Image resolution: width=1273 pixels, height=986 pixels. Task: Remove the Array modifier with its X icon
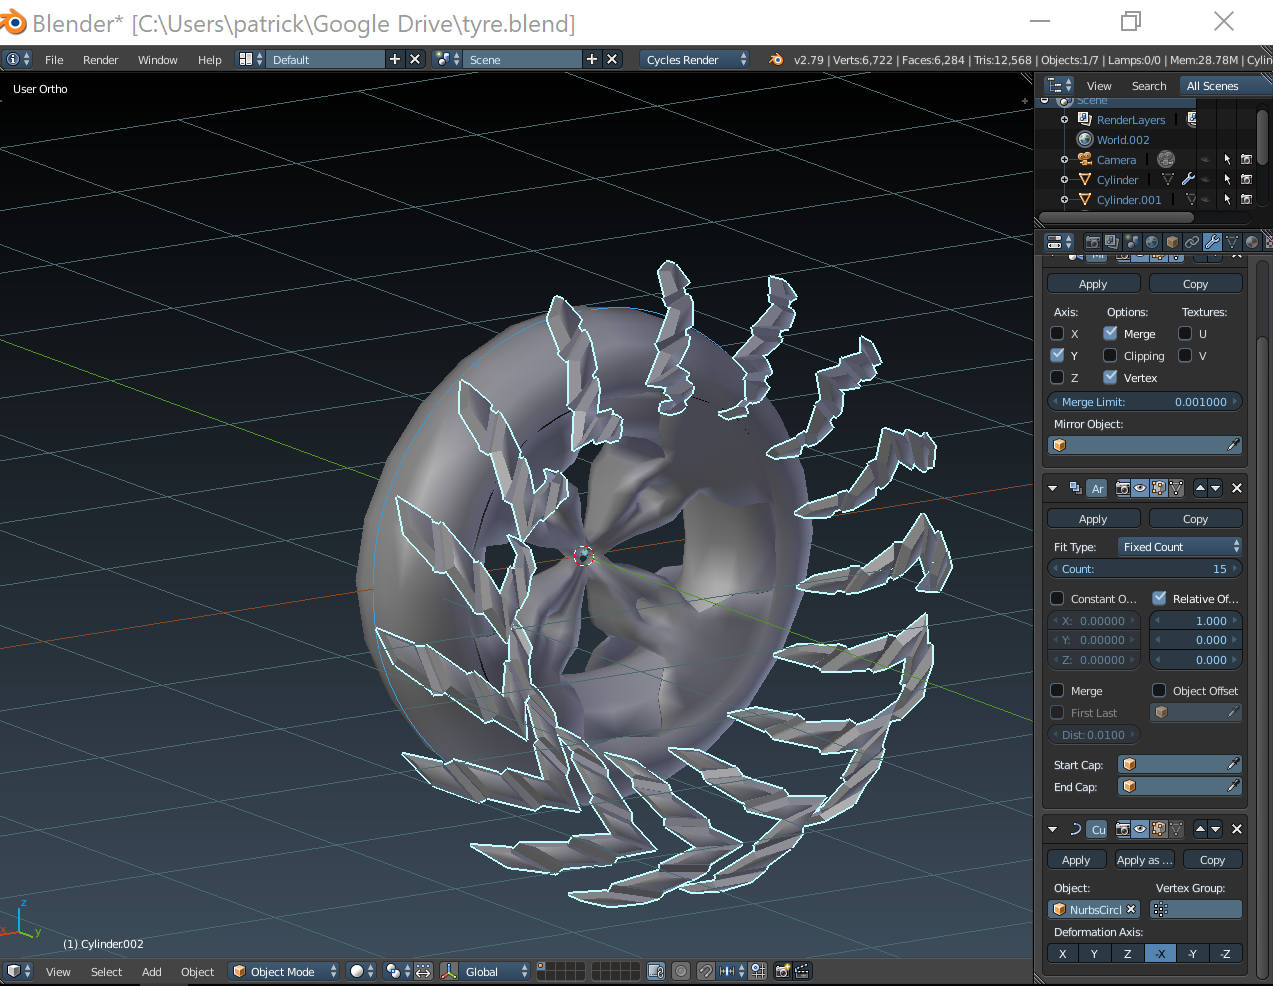(x=1237, y=488)
